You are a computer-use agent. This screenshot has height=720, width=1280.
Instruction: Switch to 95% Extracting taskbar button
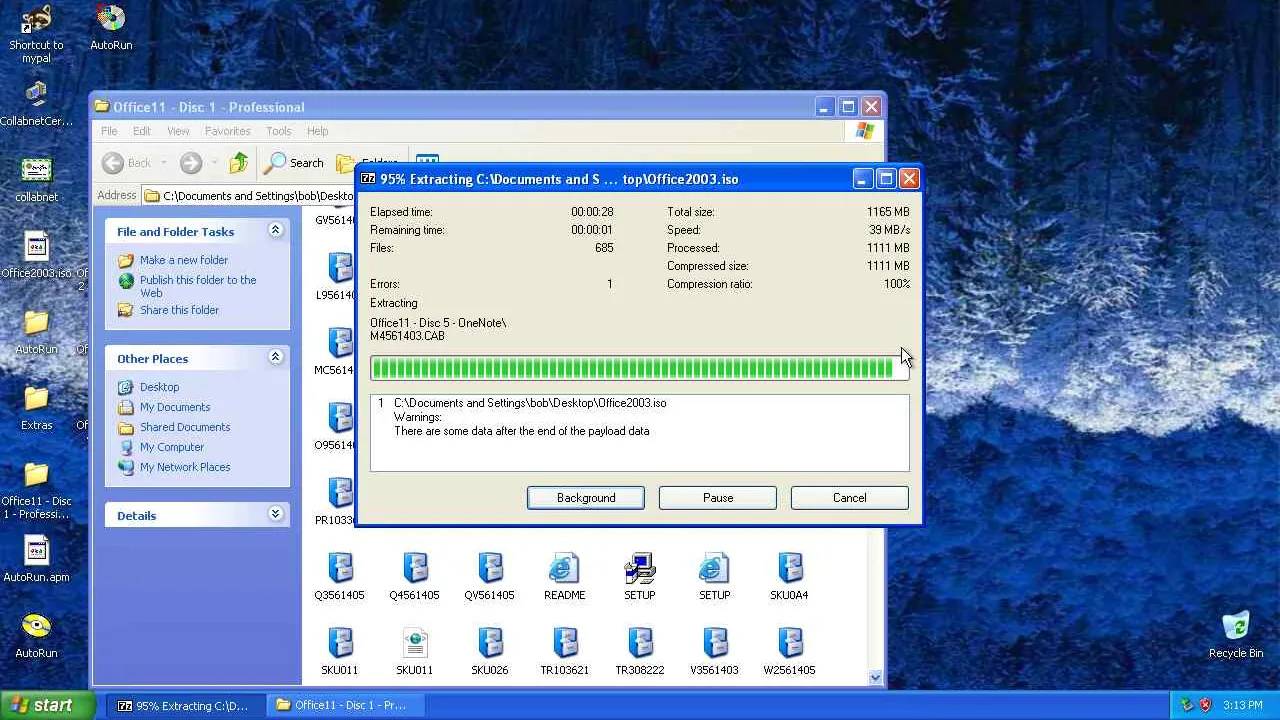coord(186,705)
